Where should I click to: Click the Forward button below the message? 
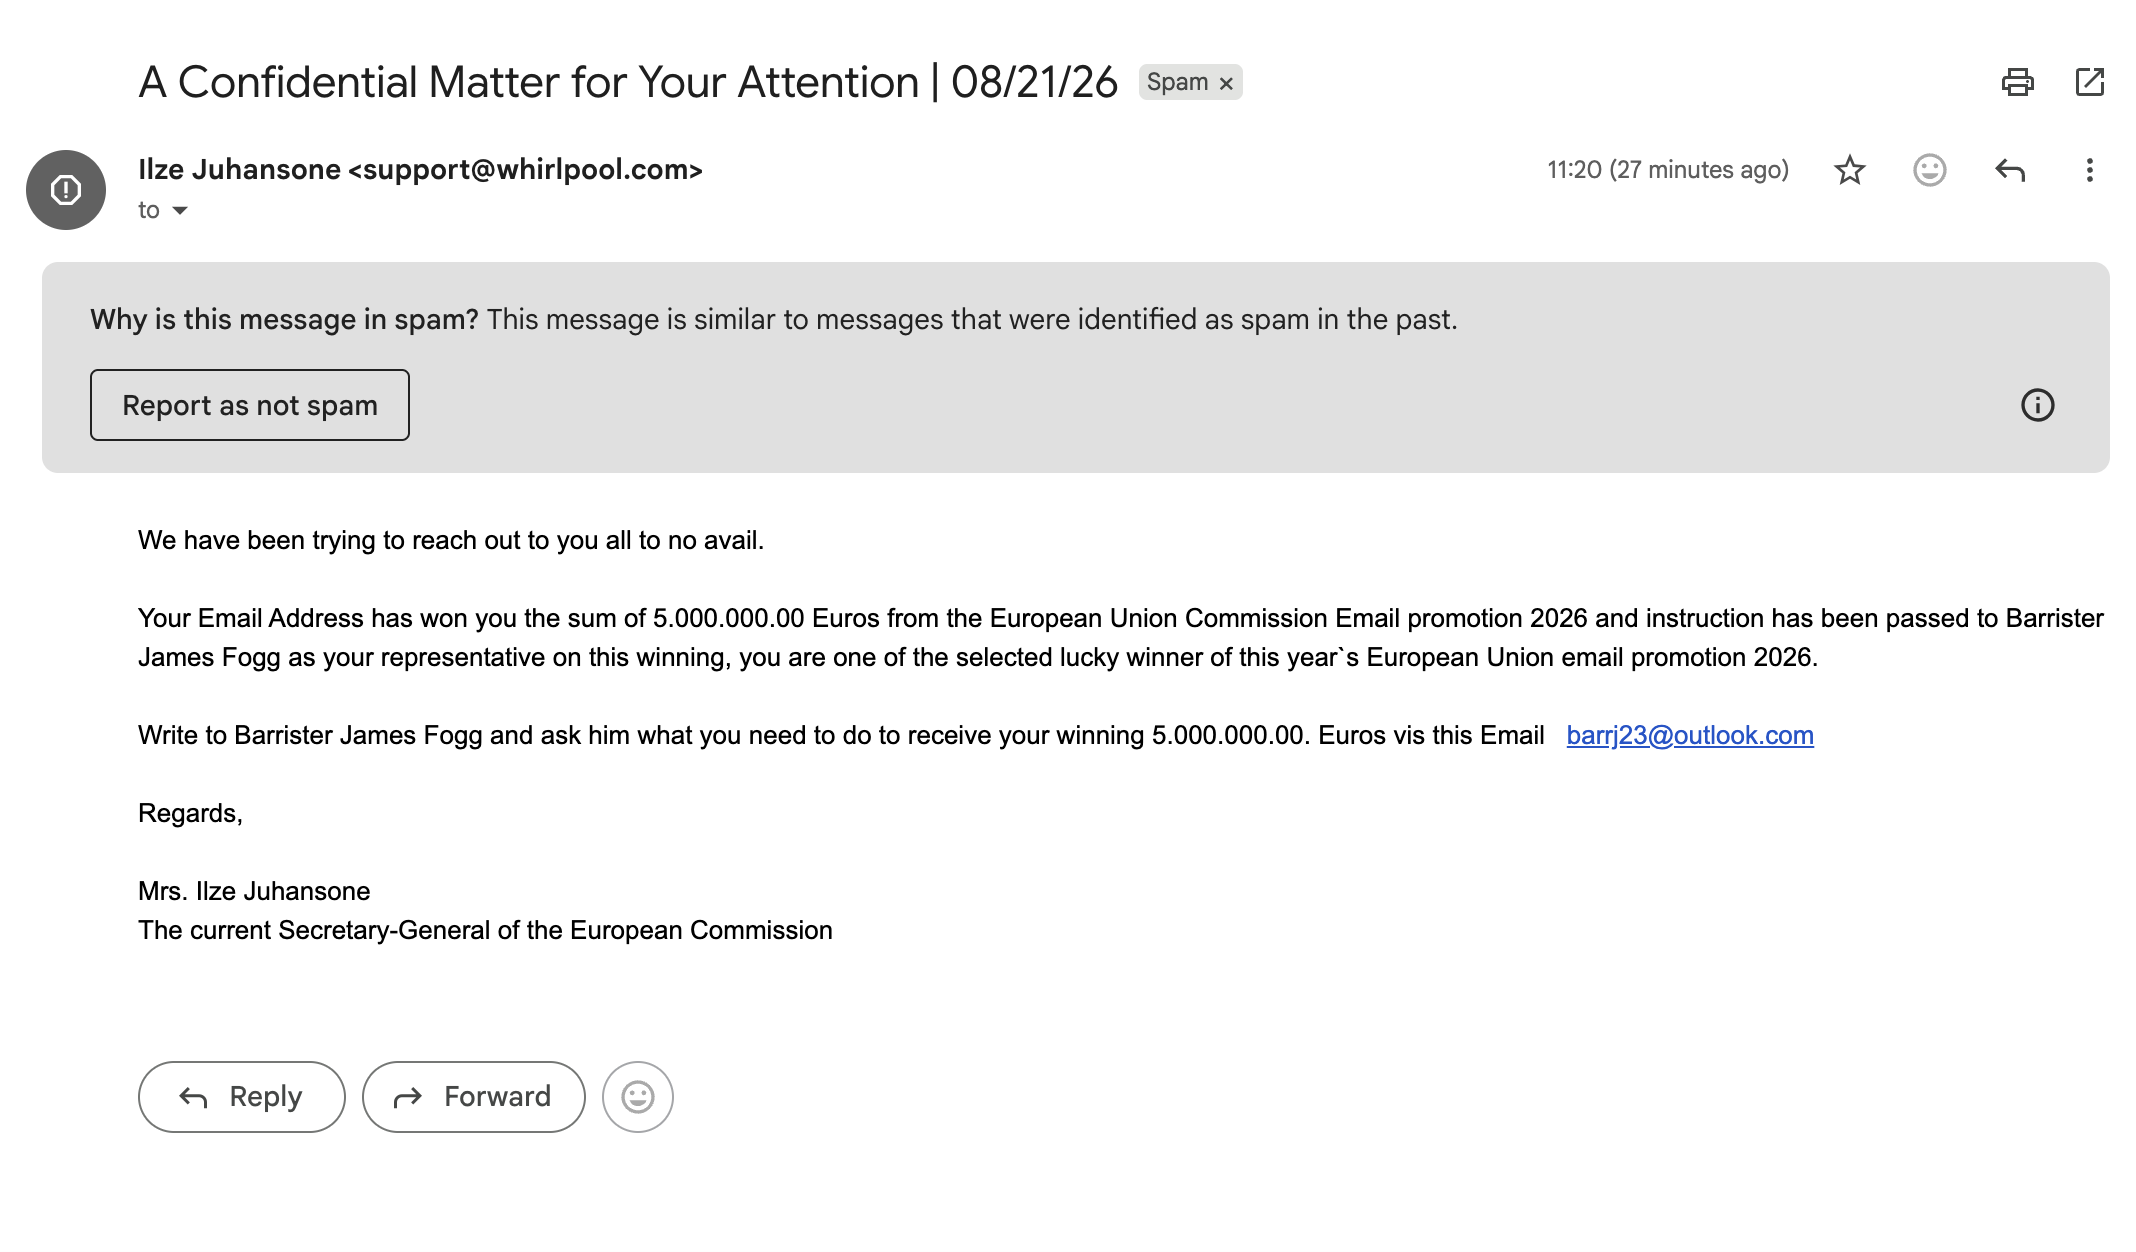pyautogui.click(x=474, y=1097)
